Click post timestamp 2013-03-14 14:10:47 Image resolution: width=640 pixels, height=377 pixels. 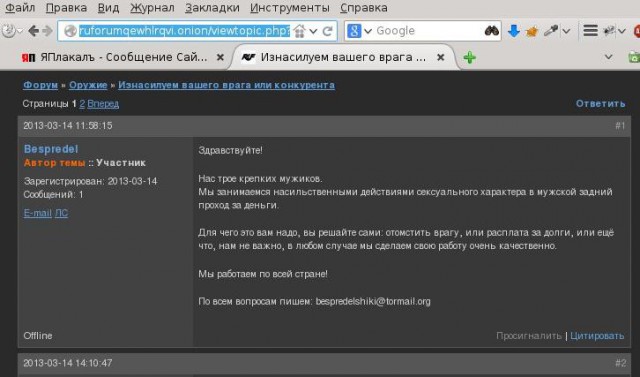68,363
